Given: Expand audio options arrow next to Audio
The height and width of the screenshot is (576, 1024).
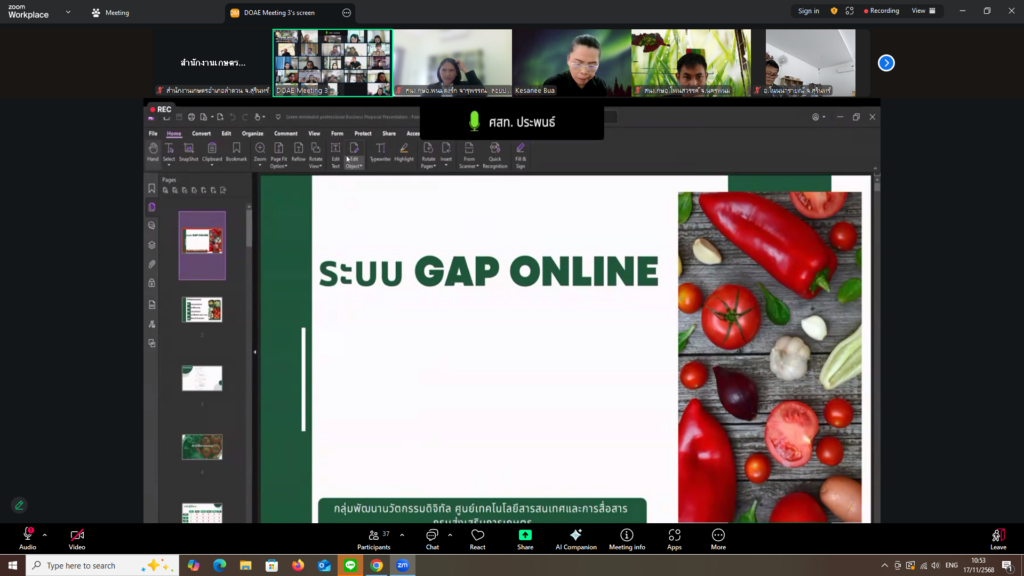Looking at the screenshot, I should 45,534.
